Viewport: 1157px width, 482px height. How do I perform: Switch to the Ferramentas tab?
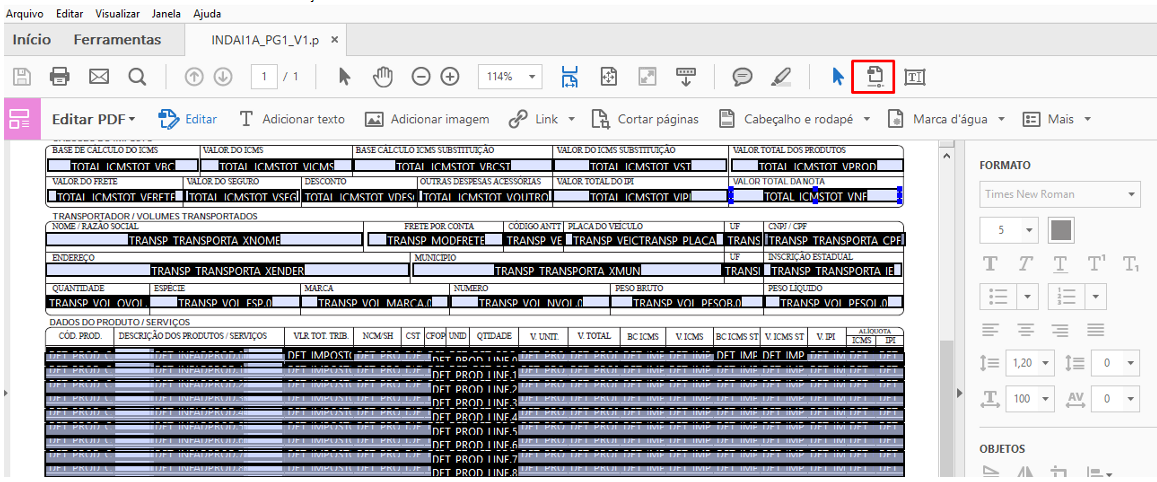pos(117,40)
